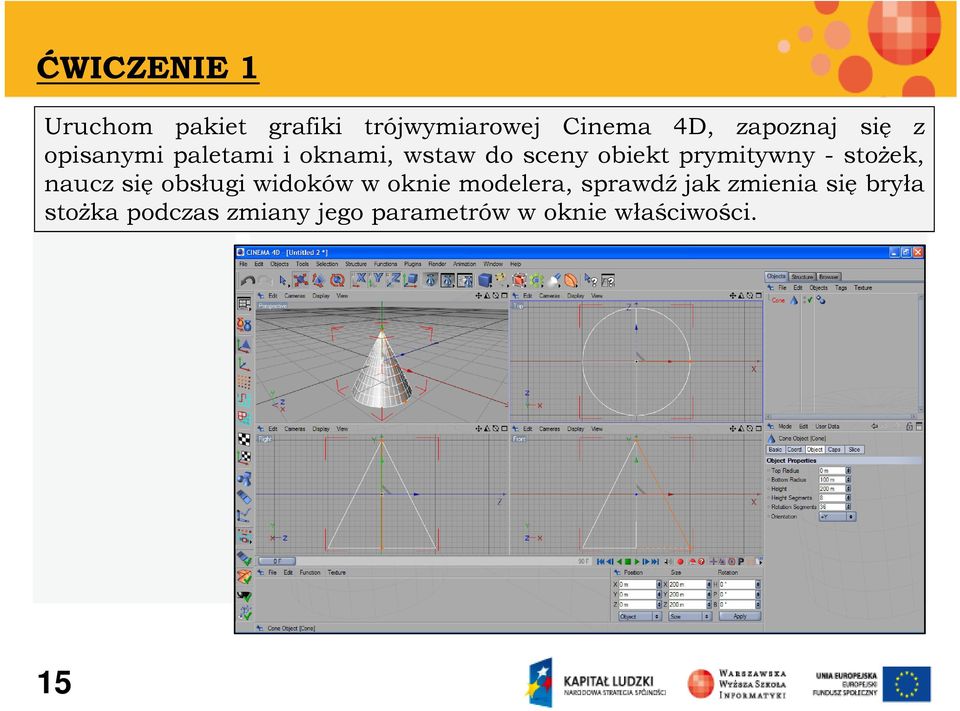Click the green stop playback button

(x=628, y=562)
